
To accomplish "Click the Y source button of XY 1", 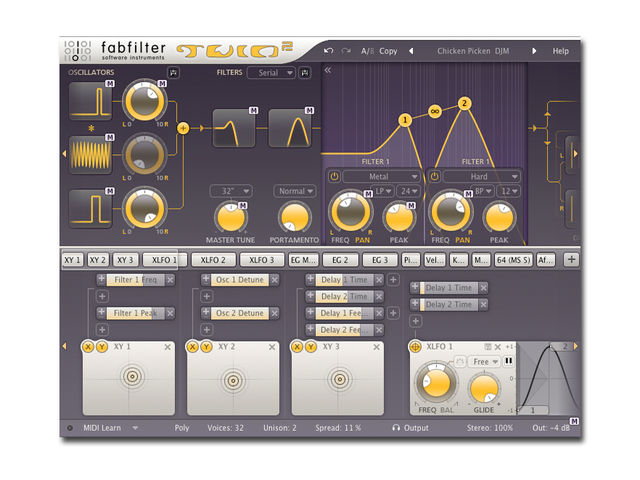I will coord(102,347).
